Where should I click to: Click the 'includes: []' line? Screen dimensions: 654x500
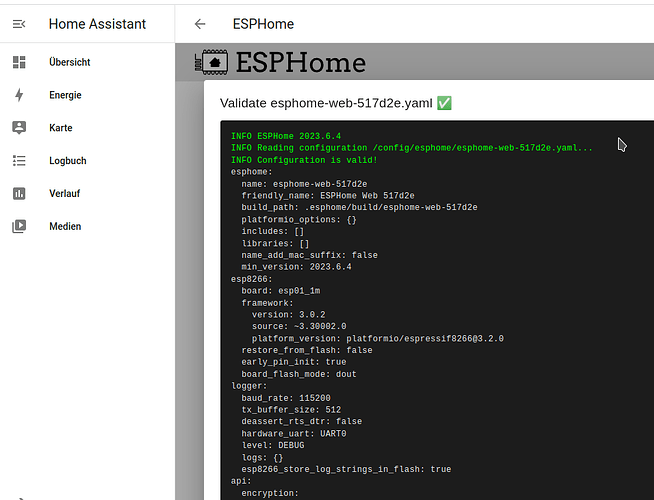coord(273,231)
